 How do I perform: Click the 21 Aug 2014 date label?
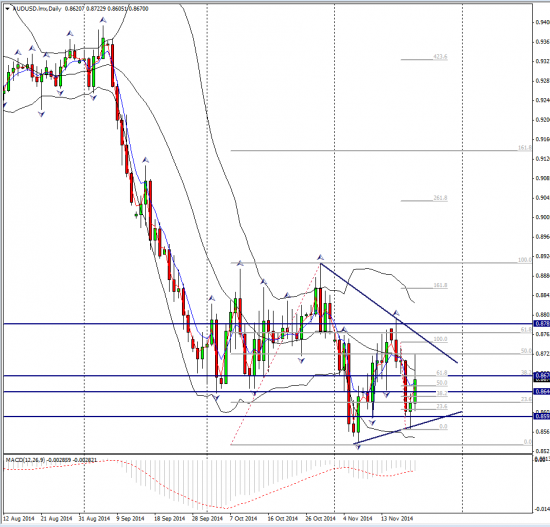pos(56,519)
